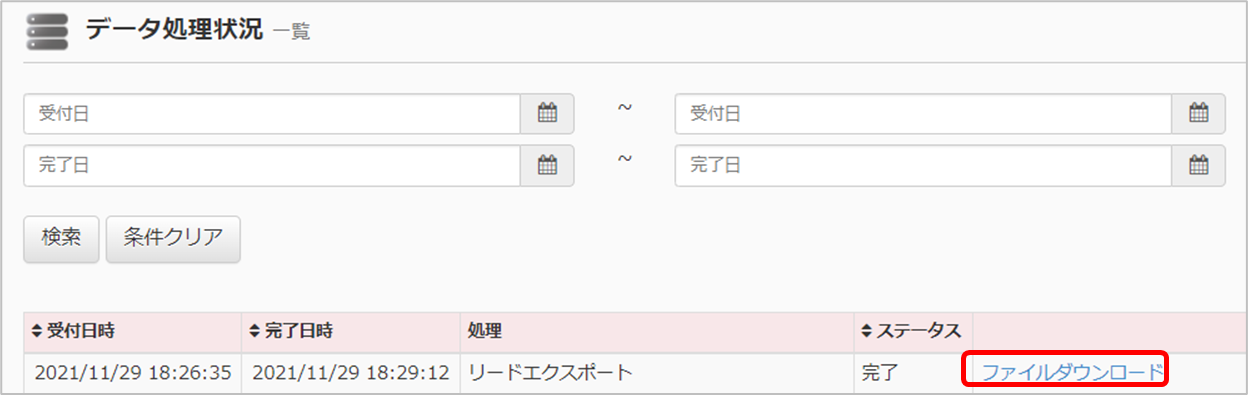The height and width of the screenshot is (395, 1248).
Task: Click the 2021/11/29 18:26:35 timestamp cell
Action: click(133, 373)
